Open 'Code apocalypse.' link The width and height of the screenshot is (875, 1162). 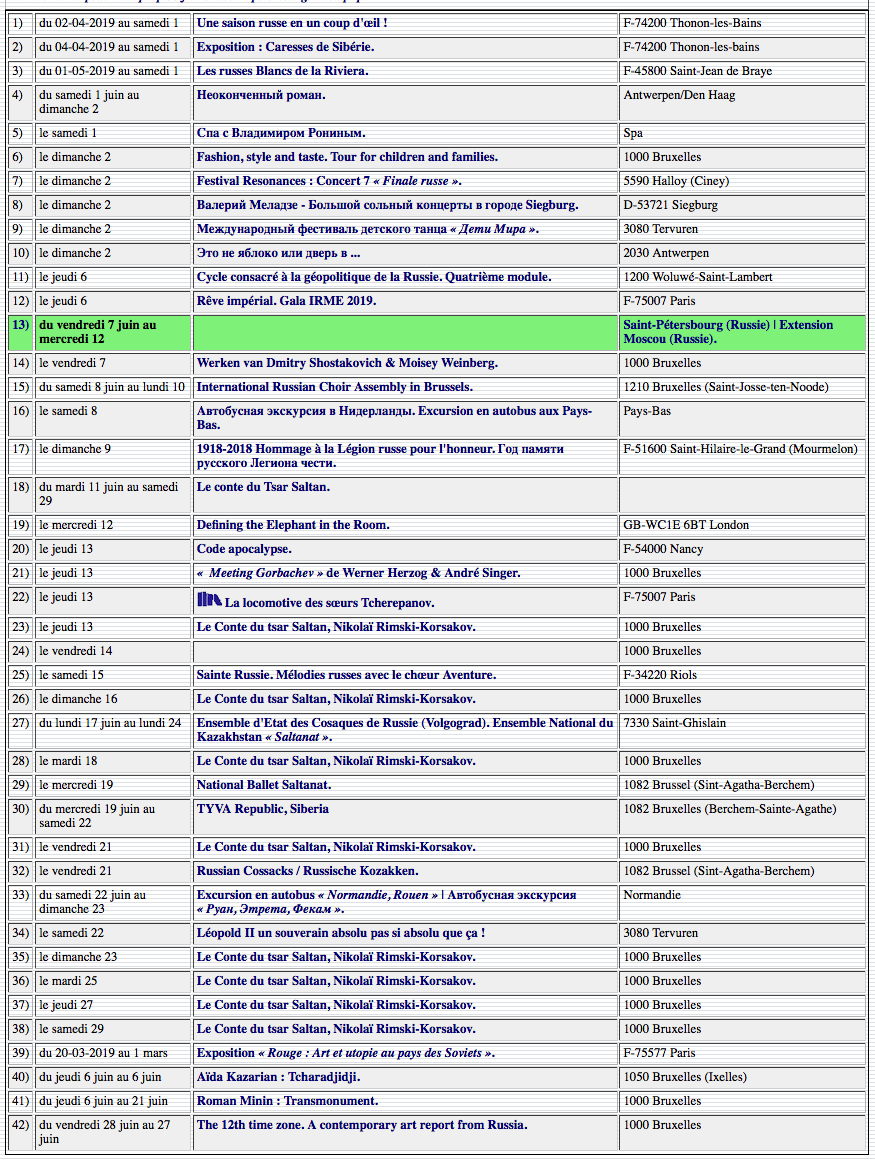(244, 549)
